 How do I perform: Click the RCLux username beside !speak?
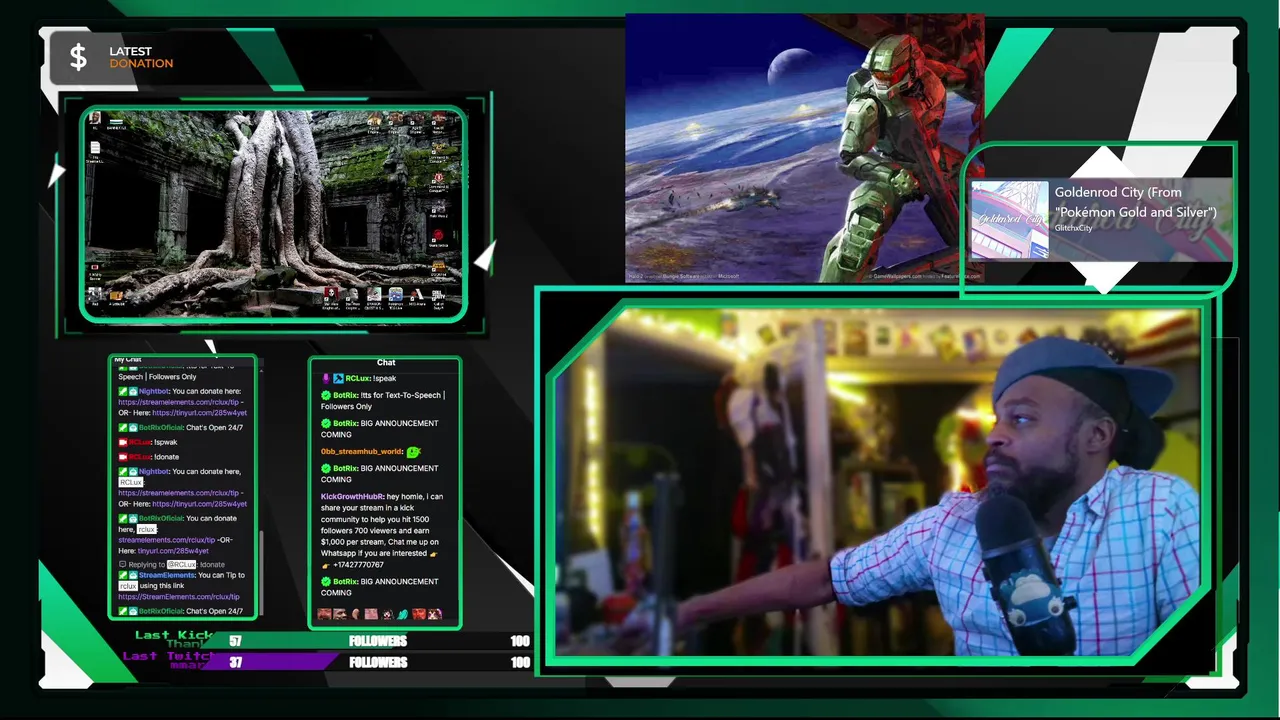pos(357,378)
